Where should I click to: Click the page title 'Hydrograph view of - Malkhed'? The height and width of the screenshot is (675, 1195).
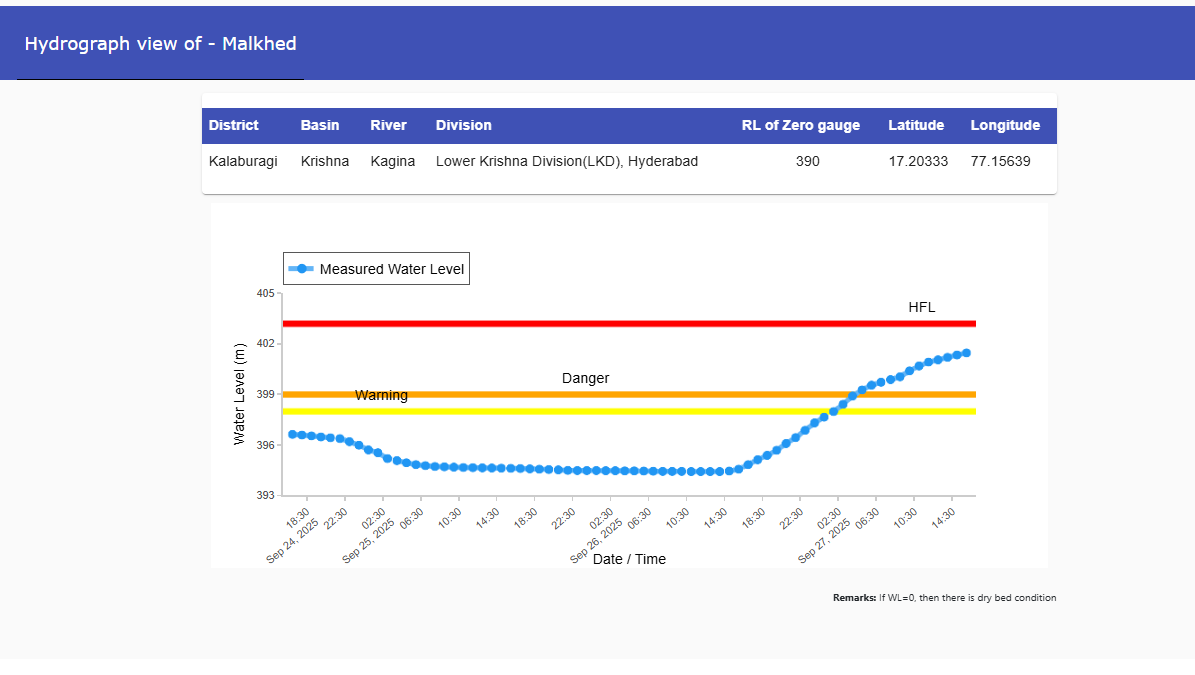coord(161,43)
